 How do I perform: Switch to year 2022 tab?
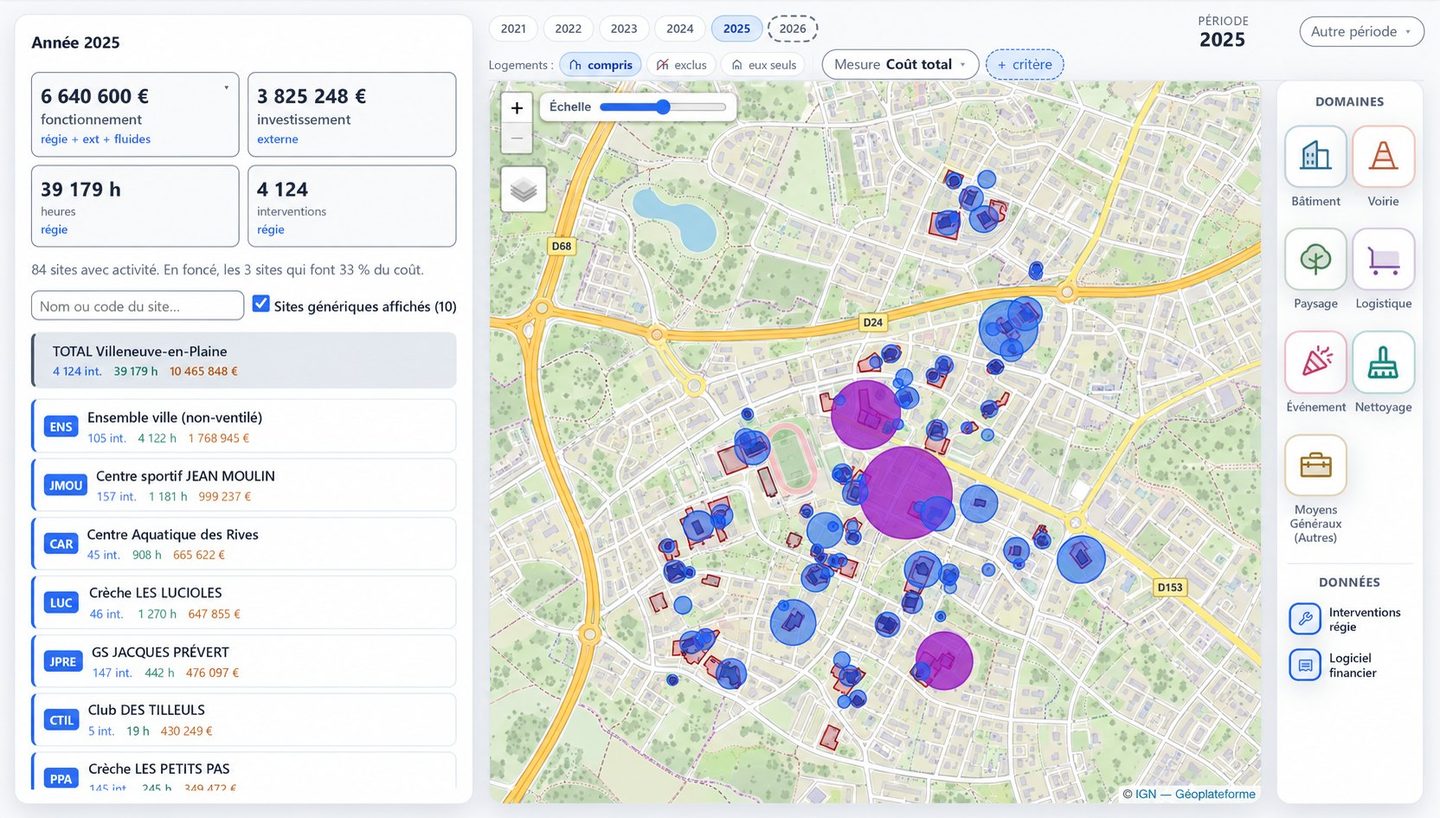[x=568, y=29]
